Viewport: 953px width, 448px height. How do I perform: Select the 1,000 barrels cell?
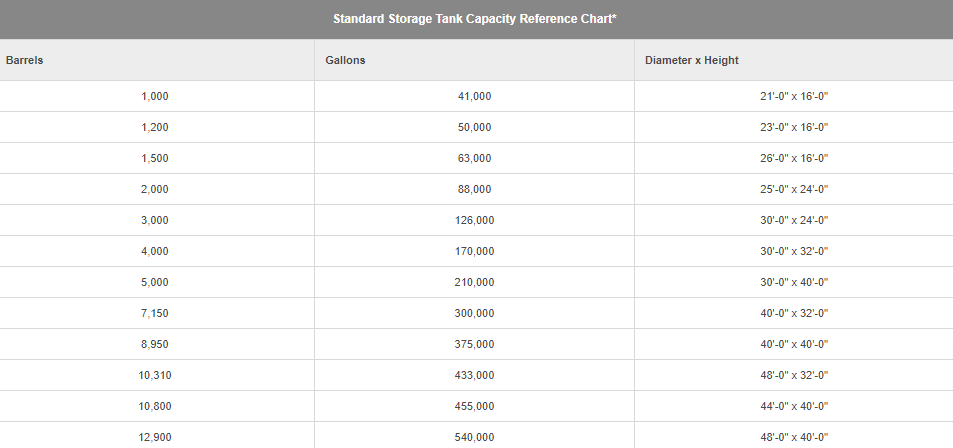(156, 96)
